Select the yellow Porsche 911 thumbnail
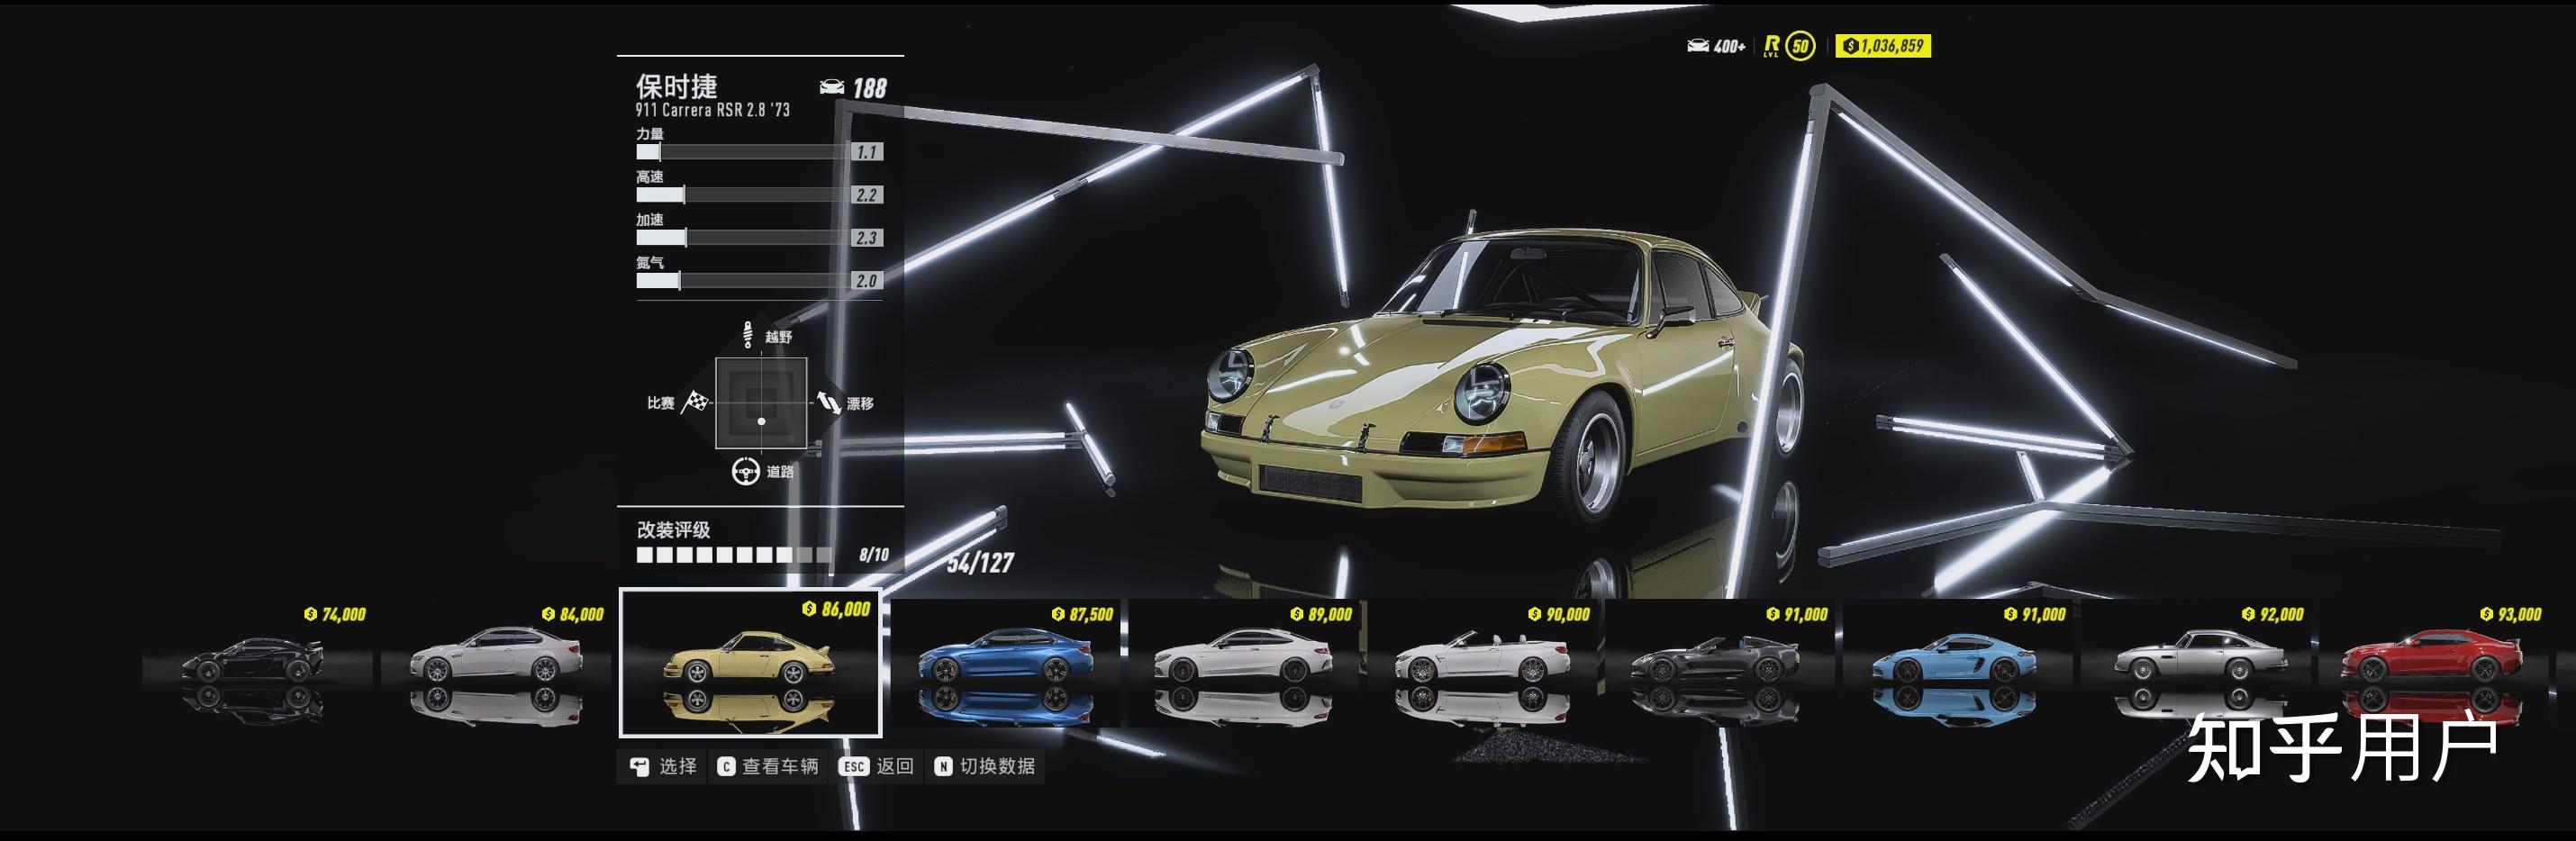The image size is (2576, 841). (750, 662)
